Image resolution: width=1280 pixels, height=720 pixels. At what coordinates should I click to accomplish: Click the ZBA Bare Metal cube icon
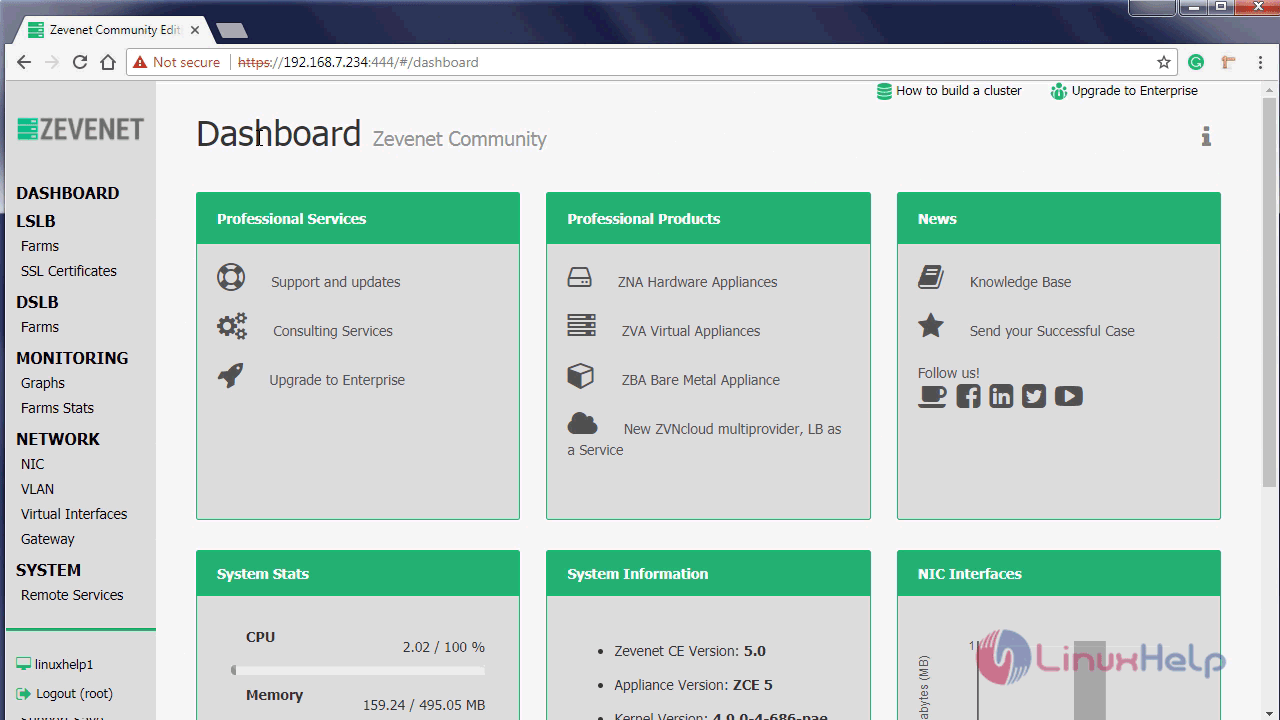(580, 376)
